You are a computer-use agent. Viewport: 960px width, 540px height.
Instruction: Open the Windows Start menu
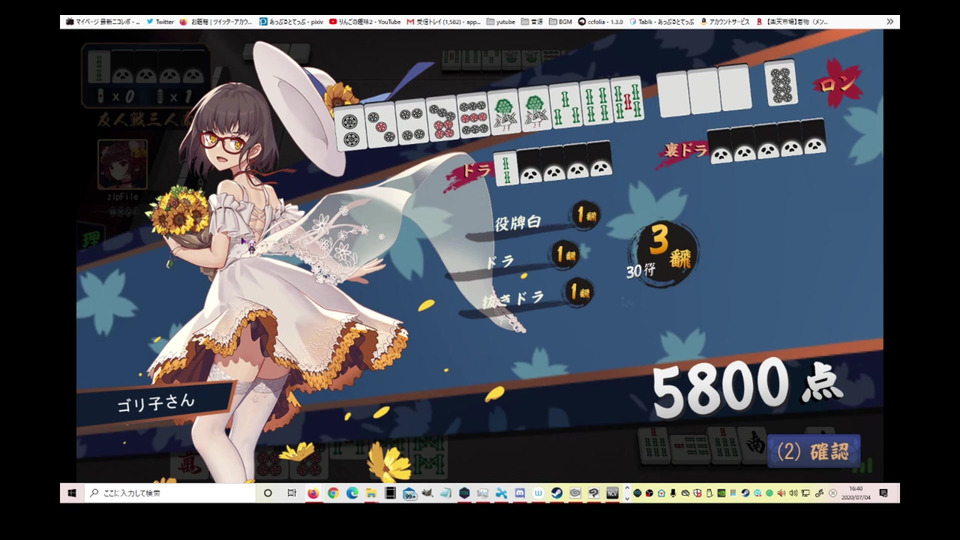(72, 493)
